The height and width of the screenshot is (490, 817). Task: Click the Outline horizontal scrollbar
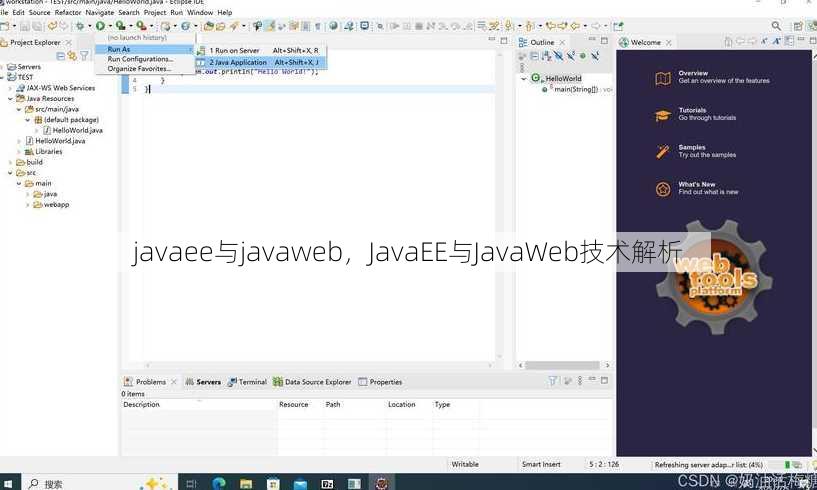point(564,365)
